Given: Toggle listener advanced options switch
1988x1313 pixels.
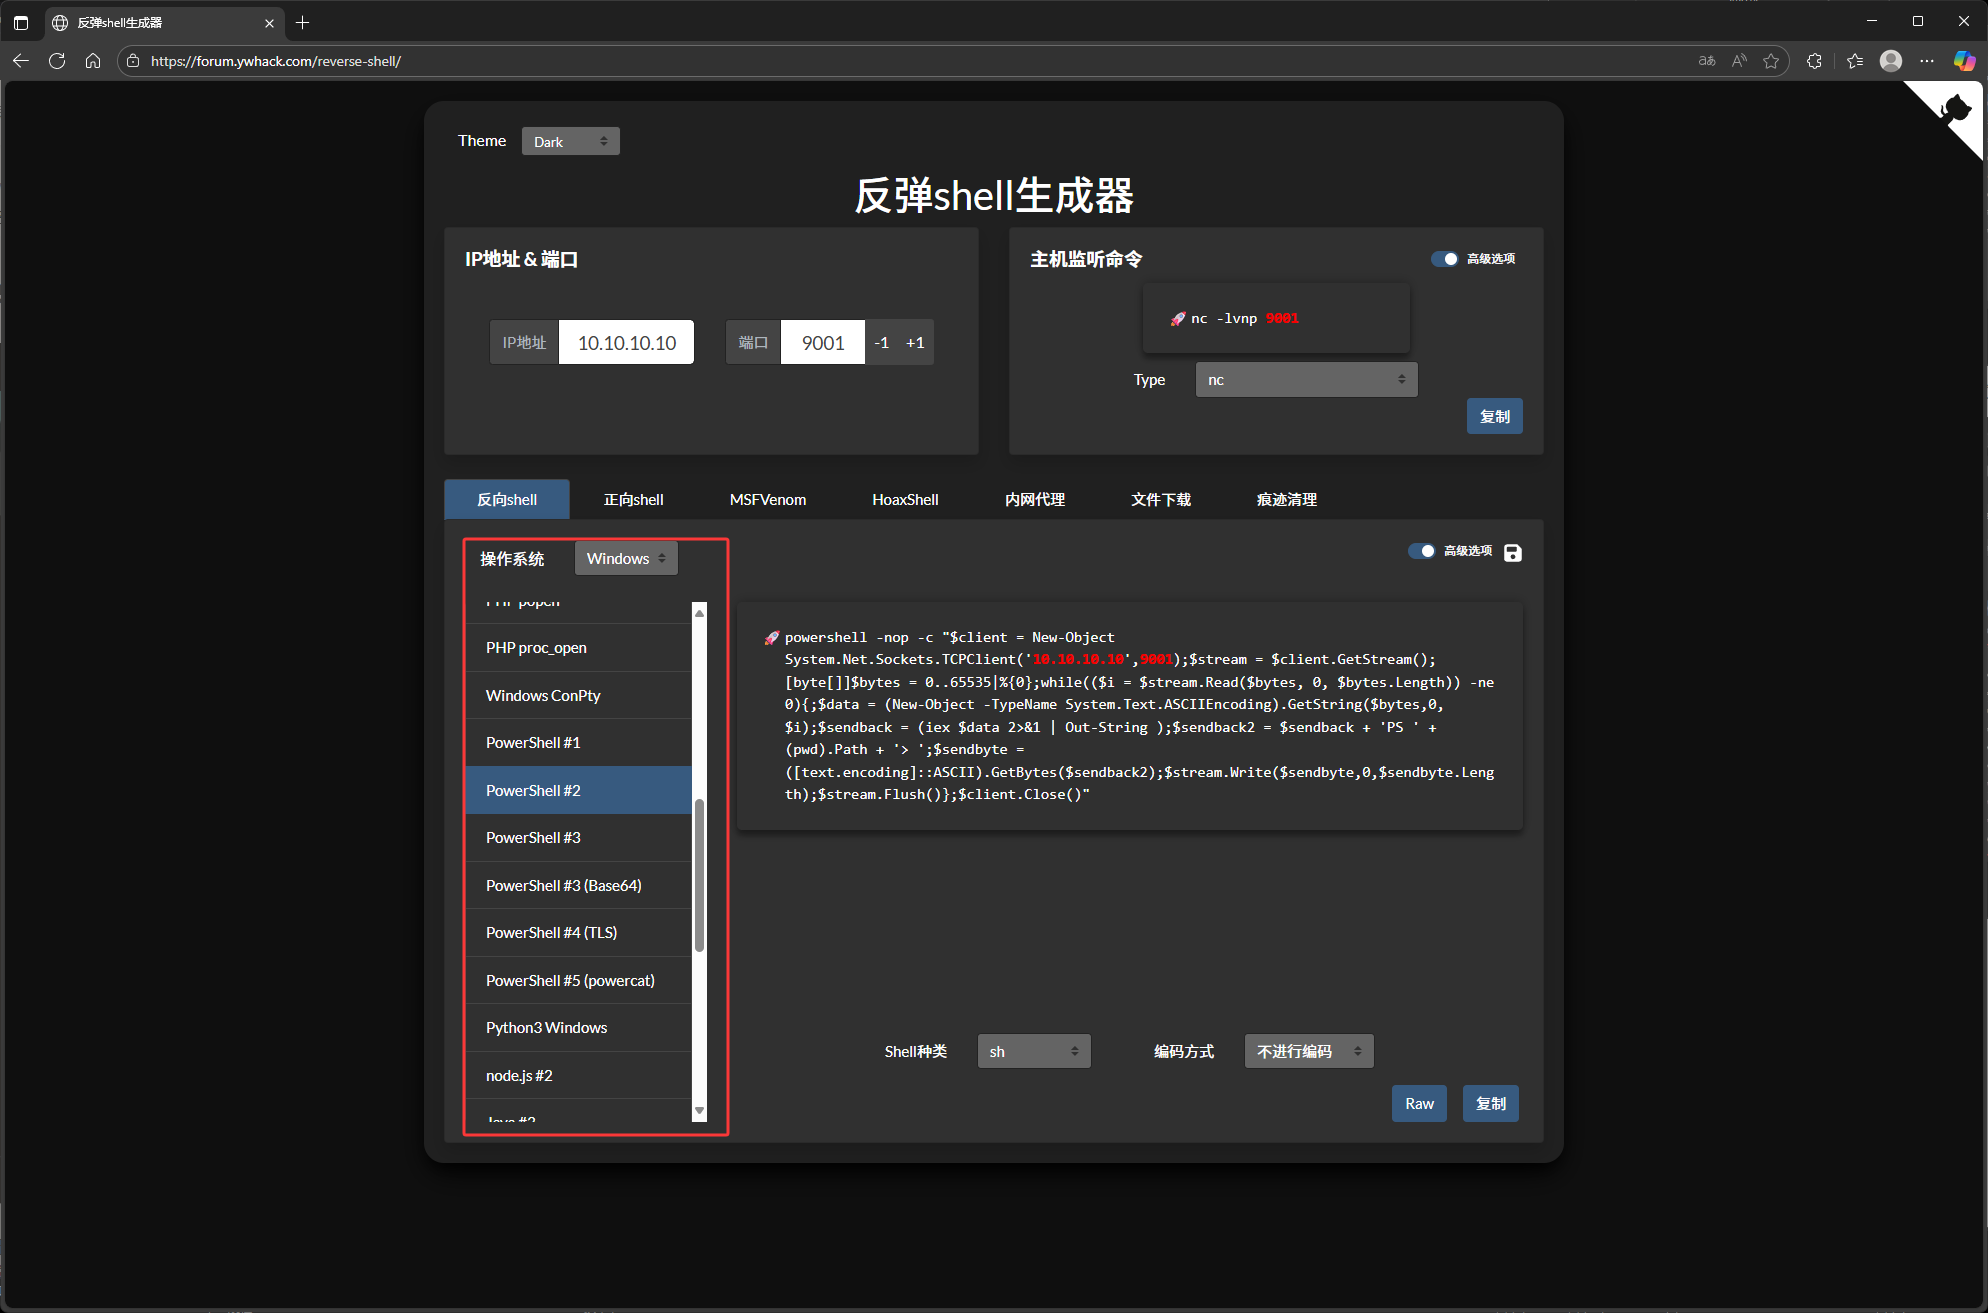Looking at the screenshot, I should pos(1444,259).
